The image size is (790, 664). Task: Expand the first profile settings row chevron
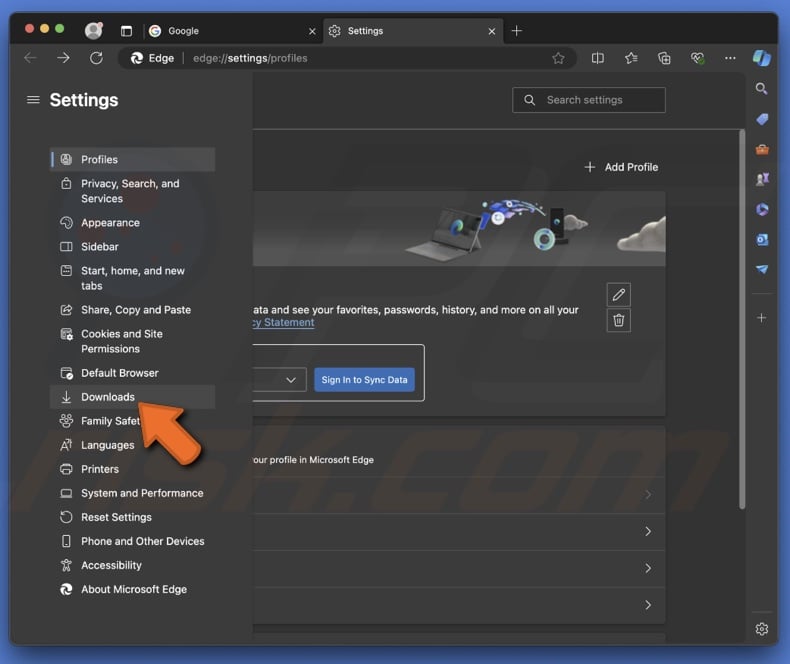tap(648, 495)
